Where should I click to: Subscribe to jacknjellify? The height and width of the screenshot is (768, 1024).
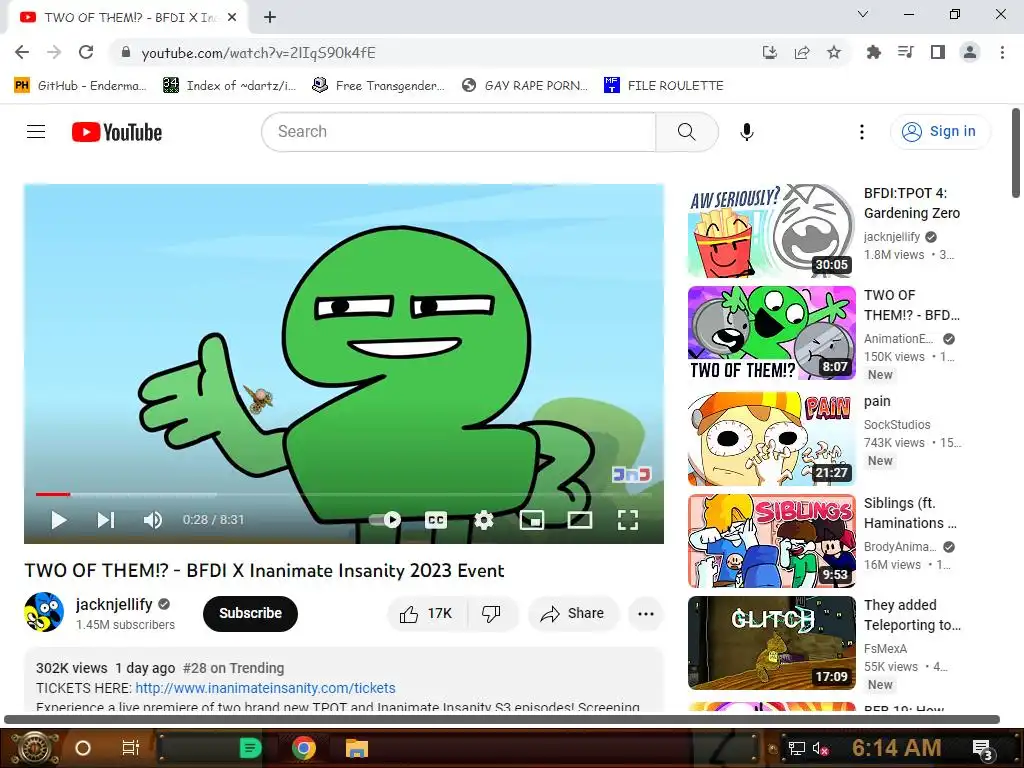pos(250,613)
